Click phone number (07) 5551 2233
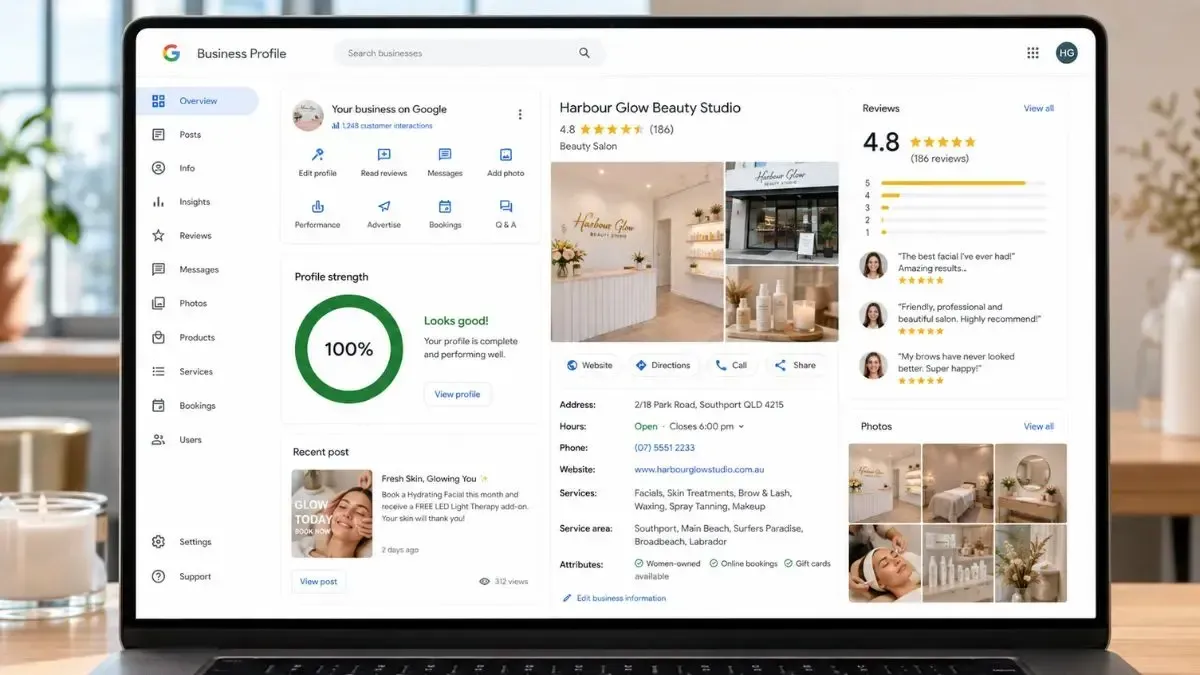Viewport: 1200px width, 675px height. (664, 448)
